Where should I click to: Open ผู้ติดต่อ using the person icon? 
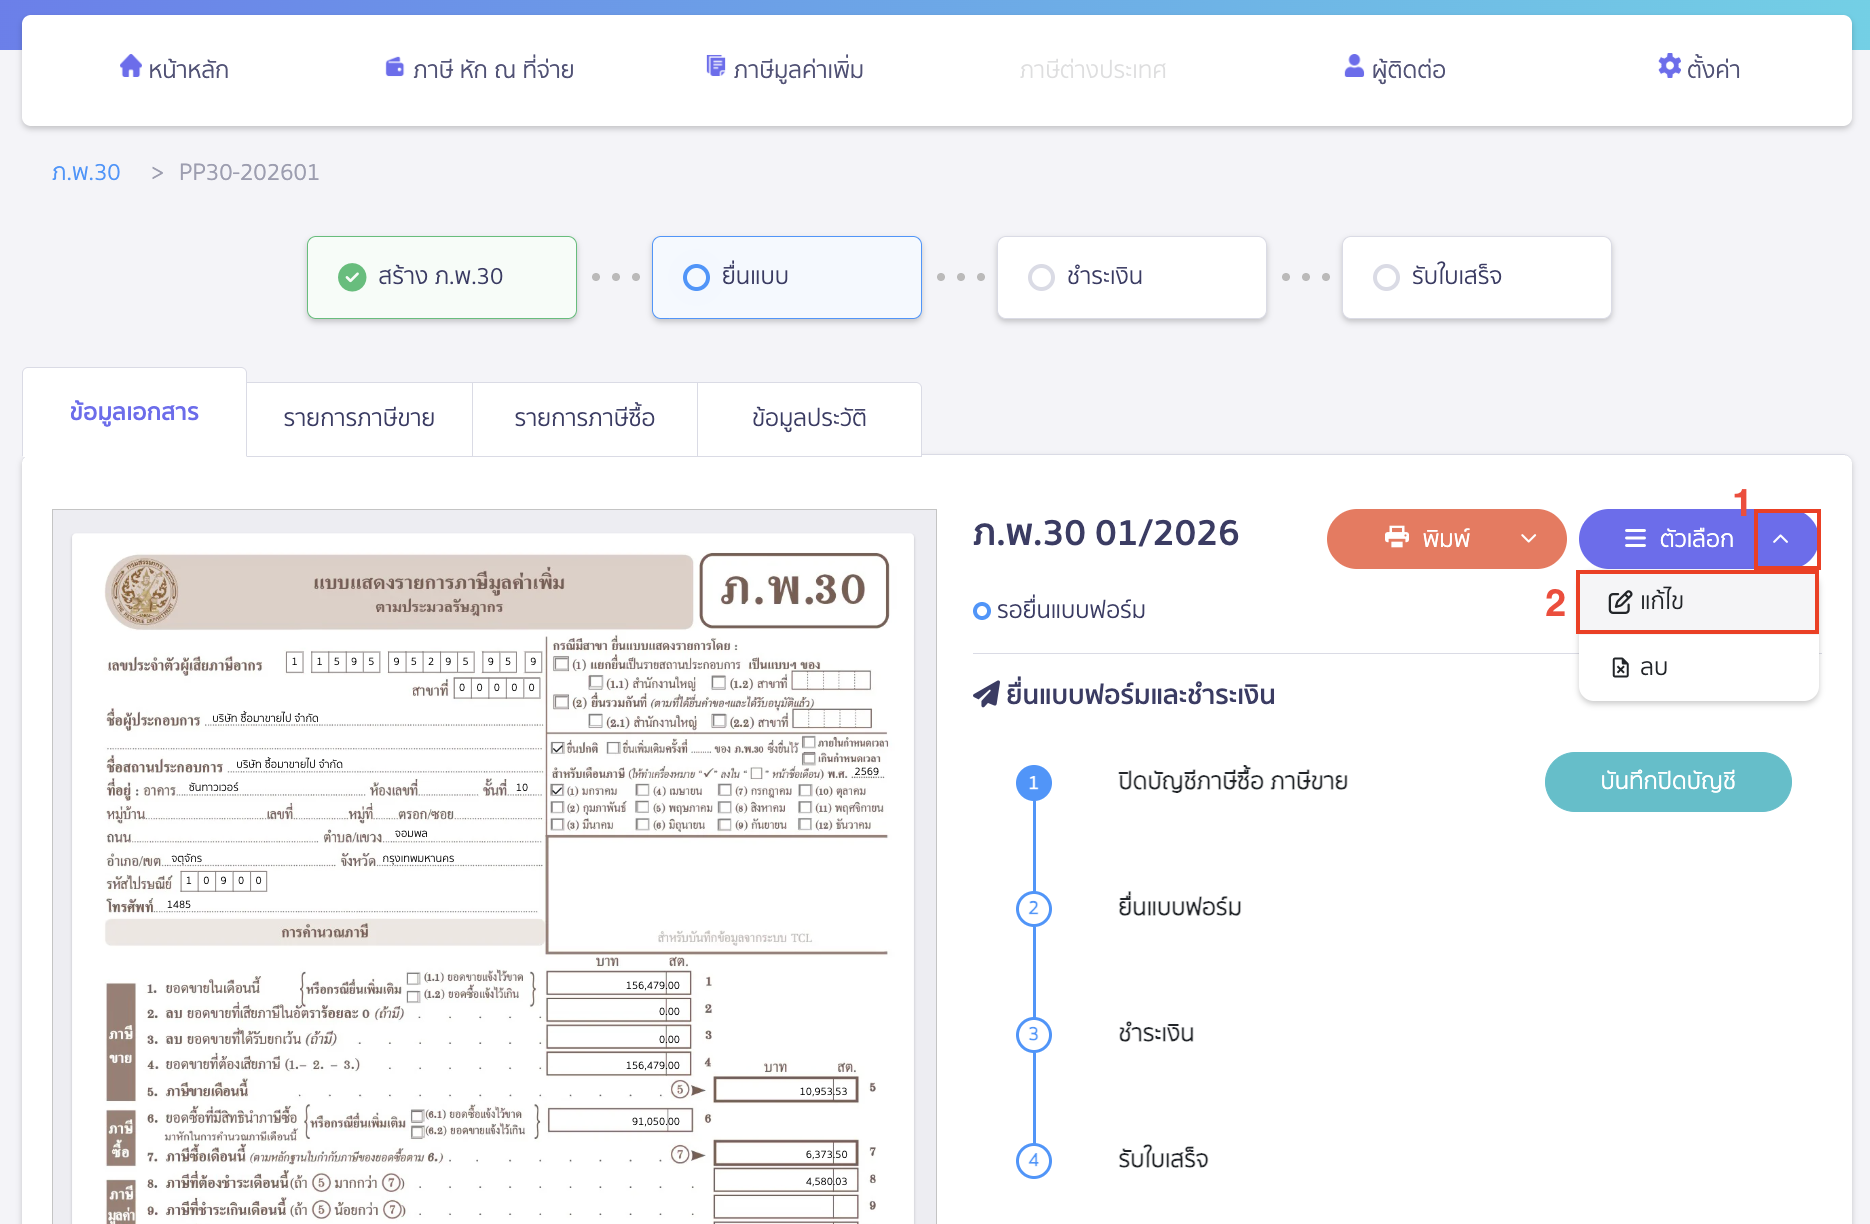coord(1354,66)
